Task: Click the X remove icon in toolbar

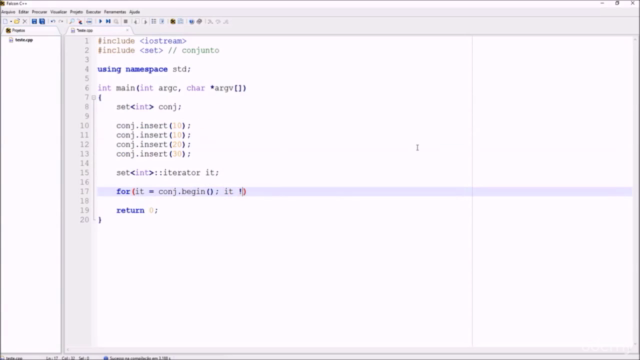Action: coord(24,21)
